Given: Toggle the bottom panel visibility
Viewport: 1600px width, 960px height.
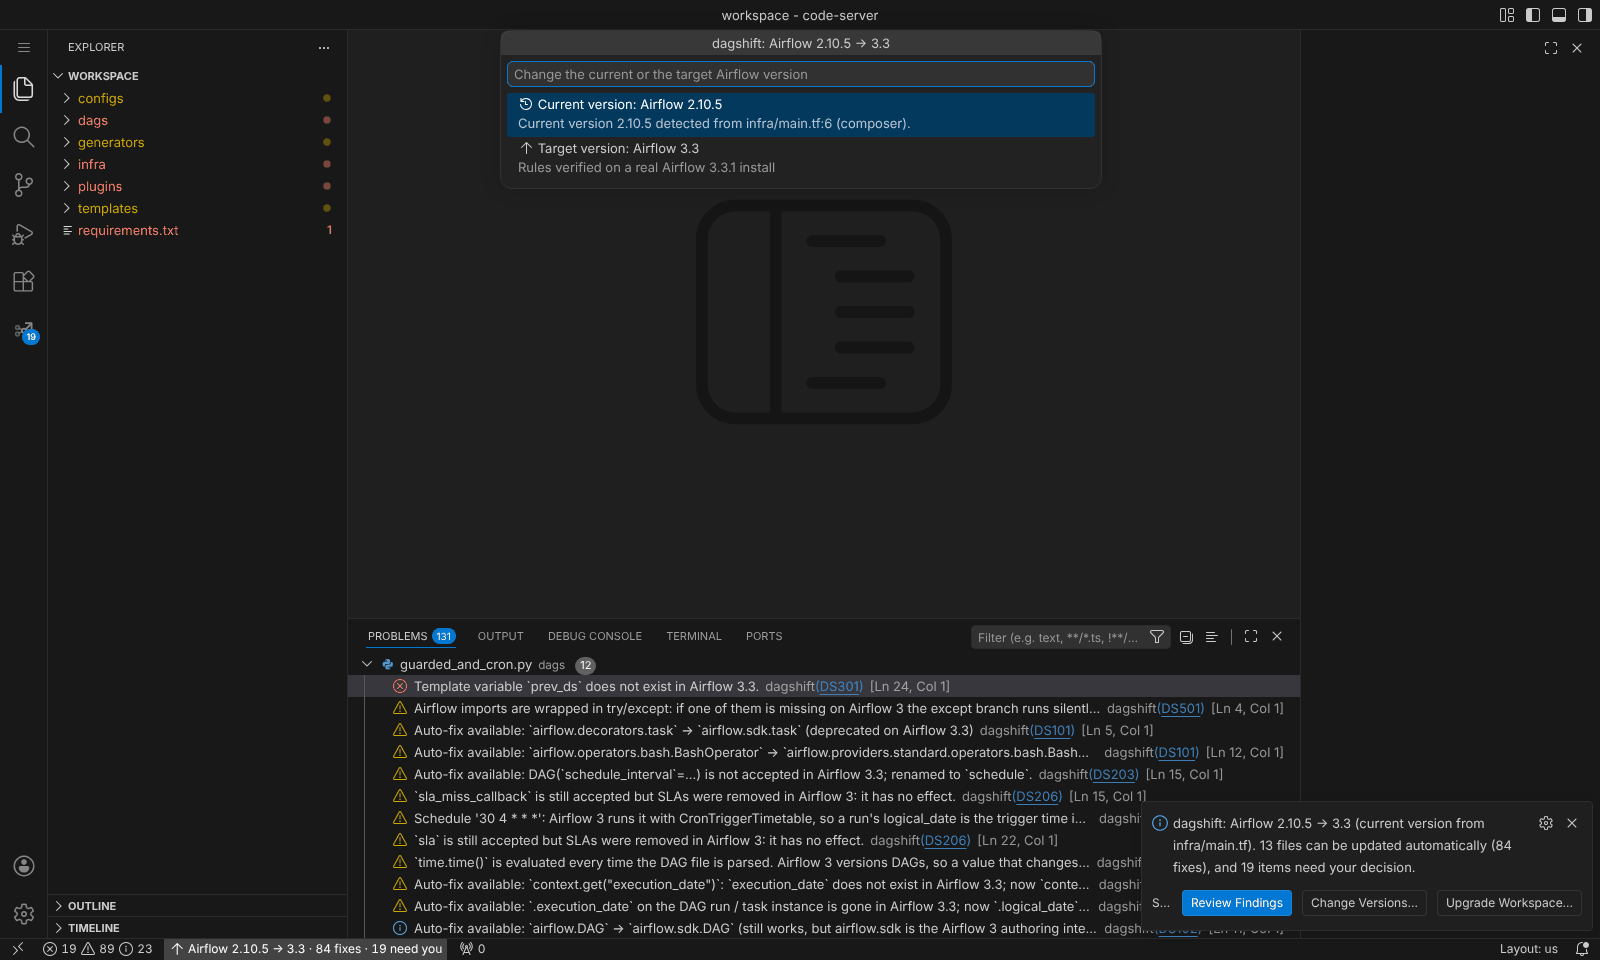Looking at the screenshot, I should pyautogui.click(x=1559, y=15).
